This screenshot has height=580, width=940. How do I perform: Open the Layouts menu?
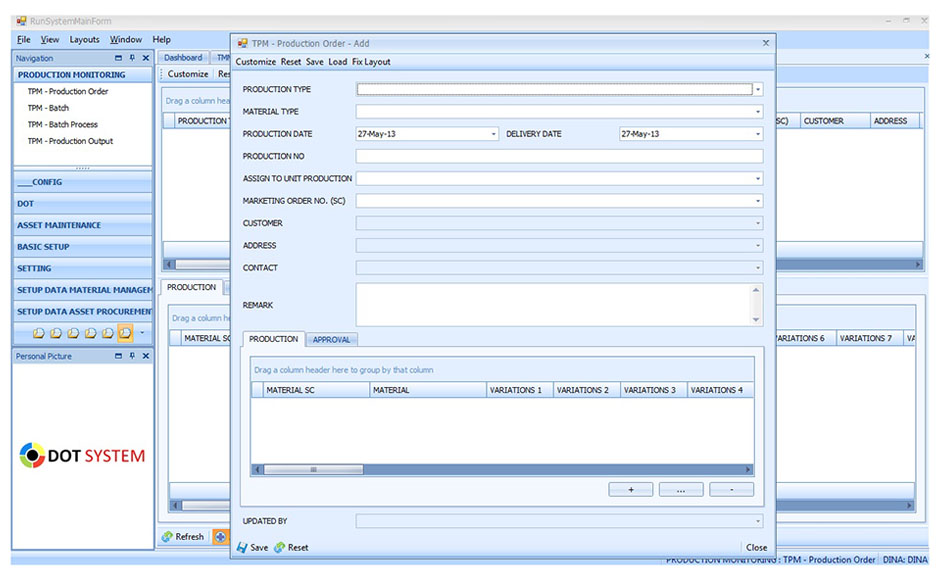point(84,40)
